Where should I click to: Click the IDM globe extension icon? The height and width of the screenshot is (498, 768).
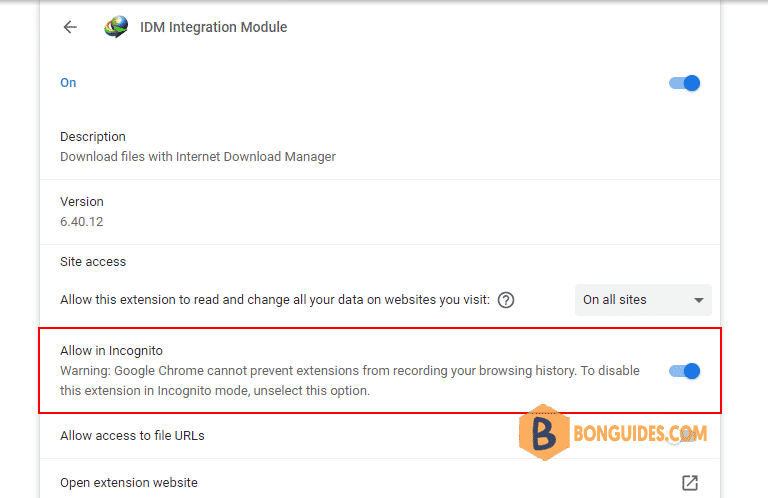click(x=116, y=27)
